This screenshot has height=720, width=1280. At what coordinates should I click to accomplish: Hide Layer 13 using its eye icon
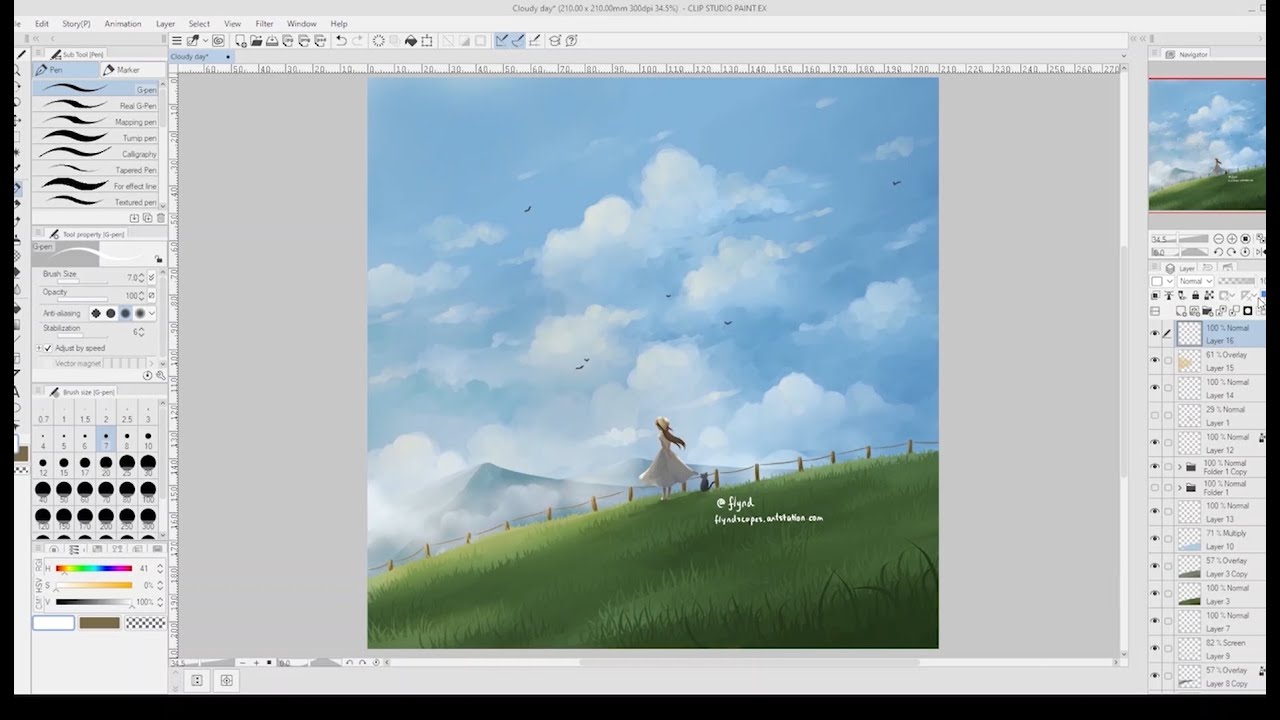[x=1155, y=511]
